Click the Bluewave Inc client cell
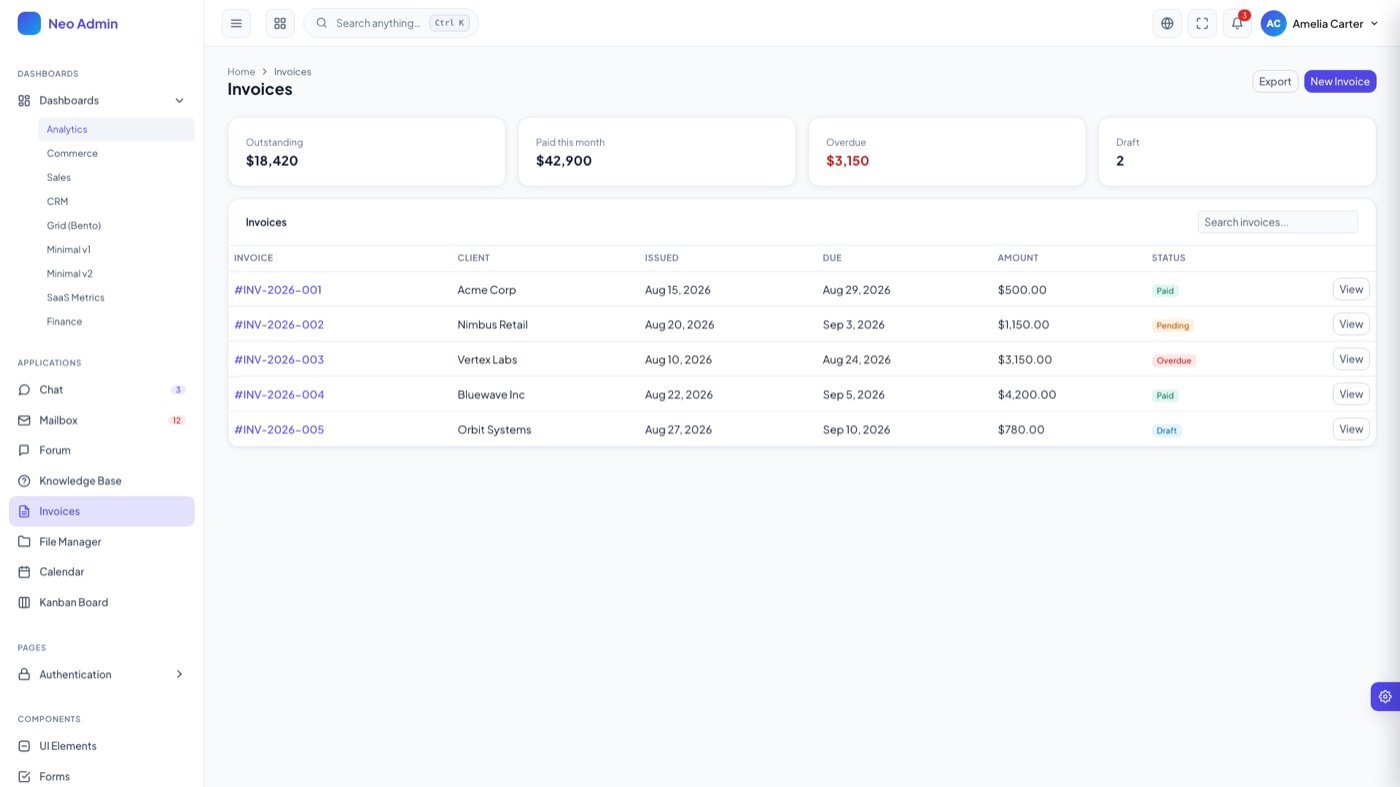 coord(491,394)
